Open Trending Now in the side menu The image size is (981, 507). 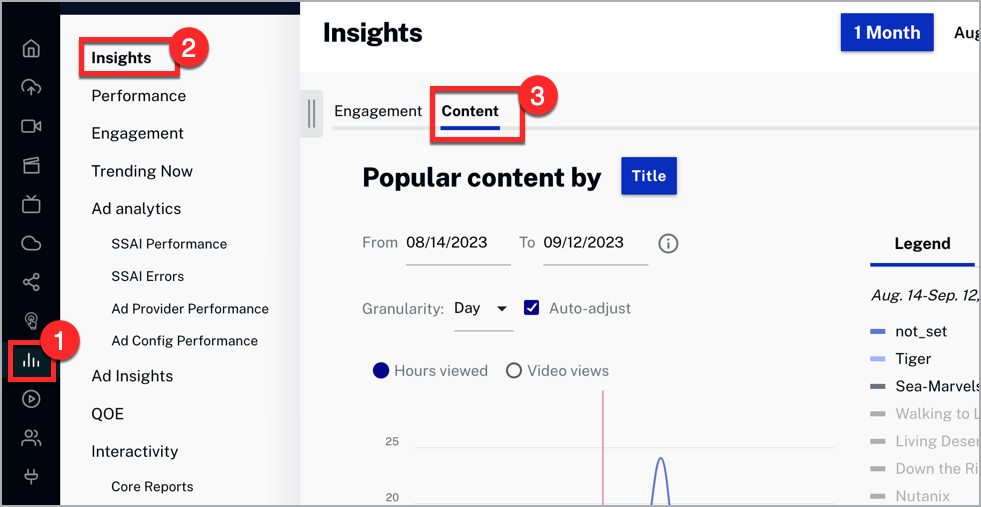(142, 171)
